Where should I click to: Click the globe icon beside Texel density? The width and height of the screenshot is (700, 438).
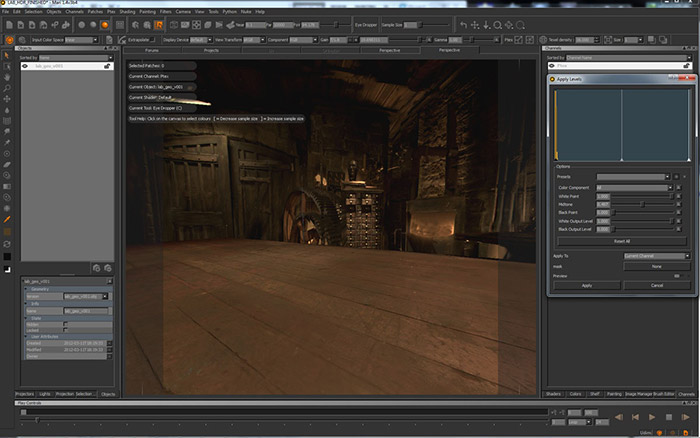click(x=543, y=40)
